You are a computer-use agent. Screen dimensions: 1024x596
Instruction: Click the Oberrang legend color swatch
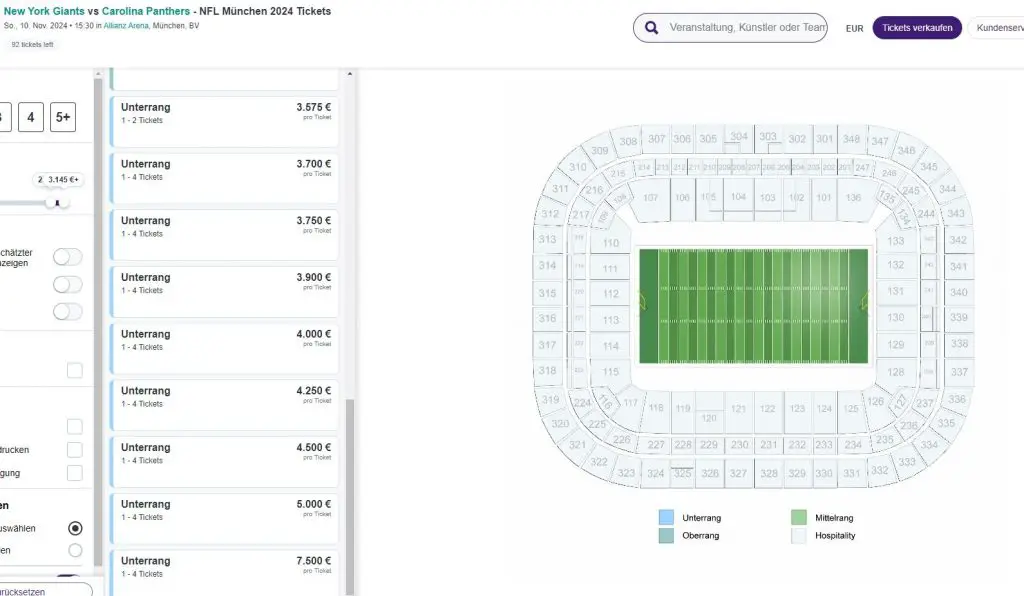(x=666, y=536)
